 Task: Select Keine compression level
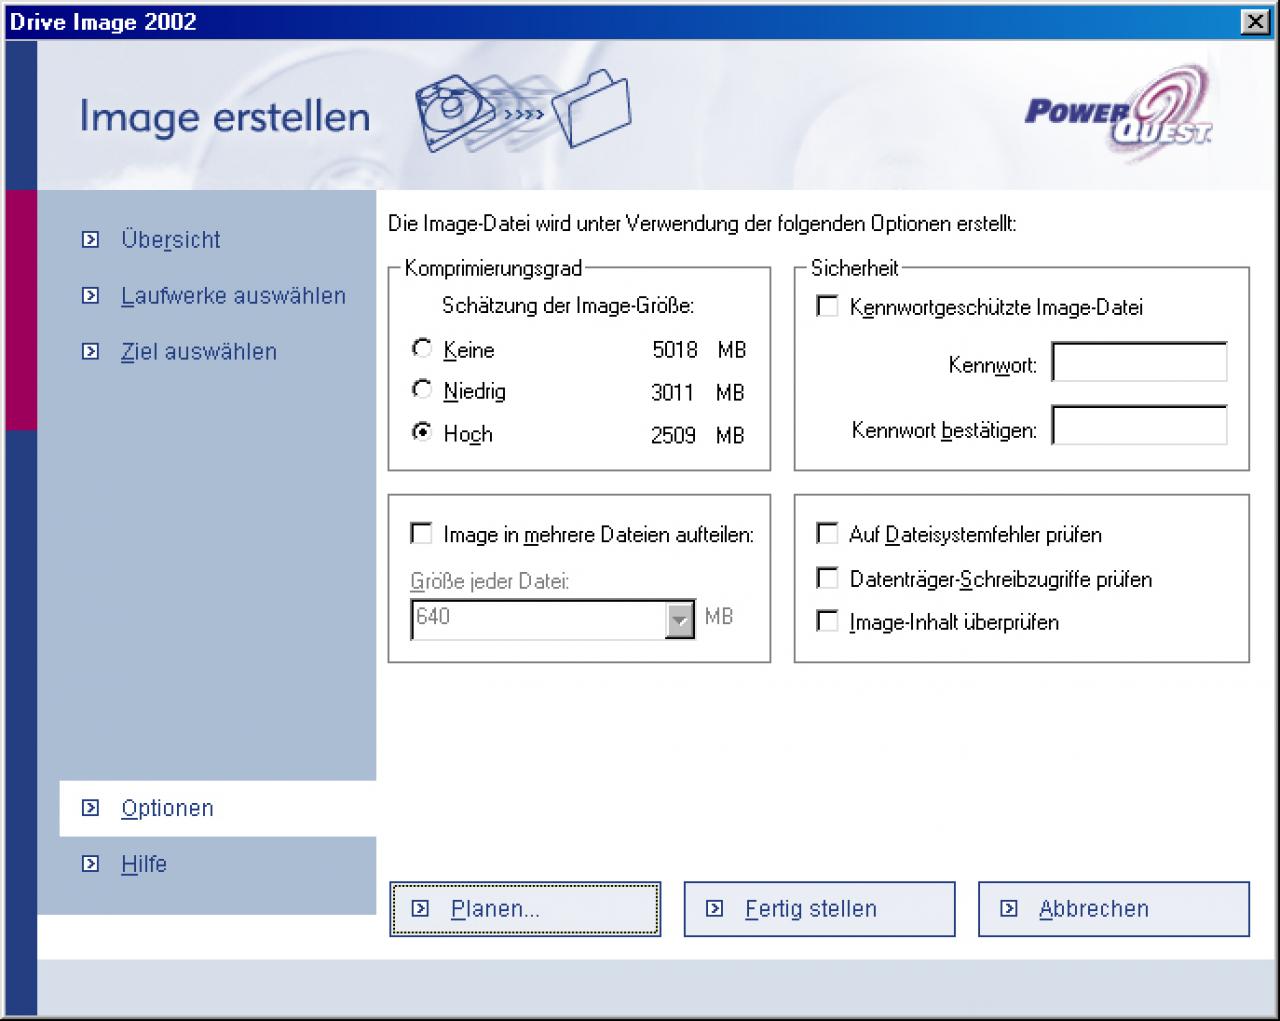(x=422, y=349)
